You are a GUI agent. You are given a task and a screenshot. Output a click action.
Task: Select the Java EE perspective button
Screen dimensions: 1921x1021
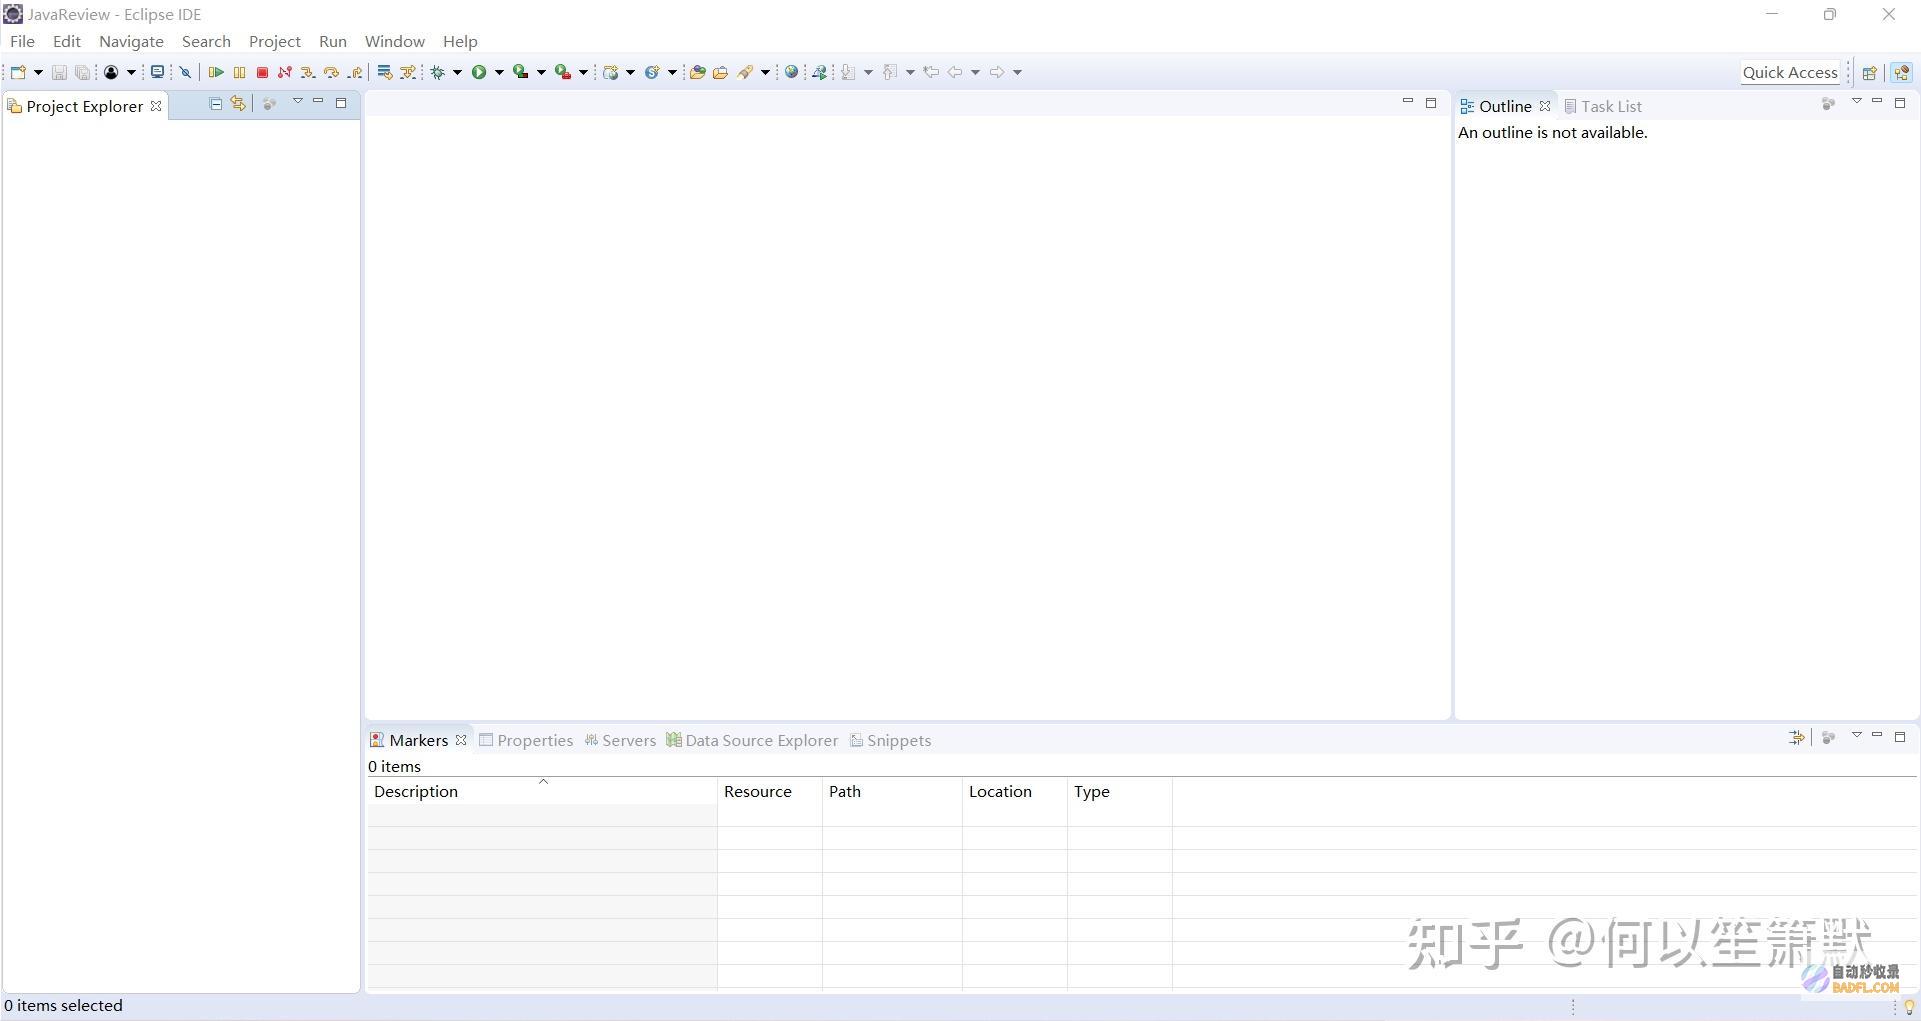coord(1901,72)
